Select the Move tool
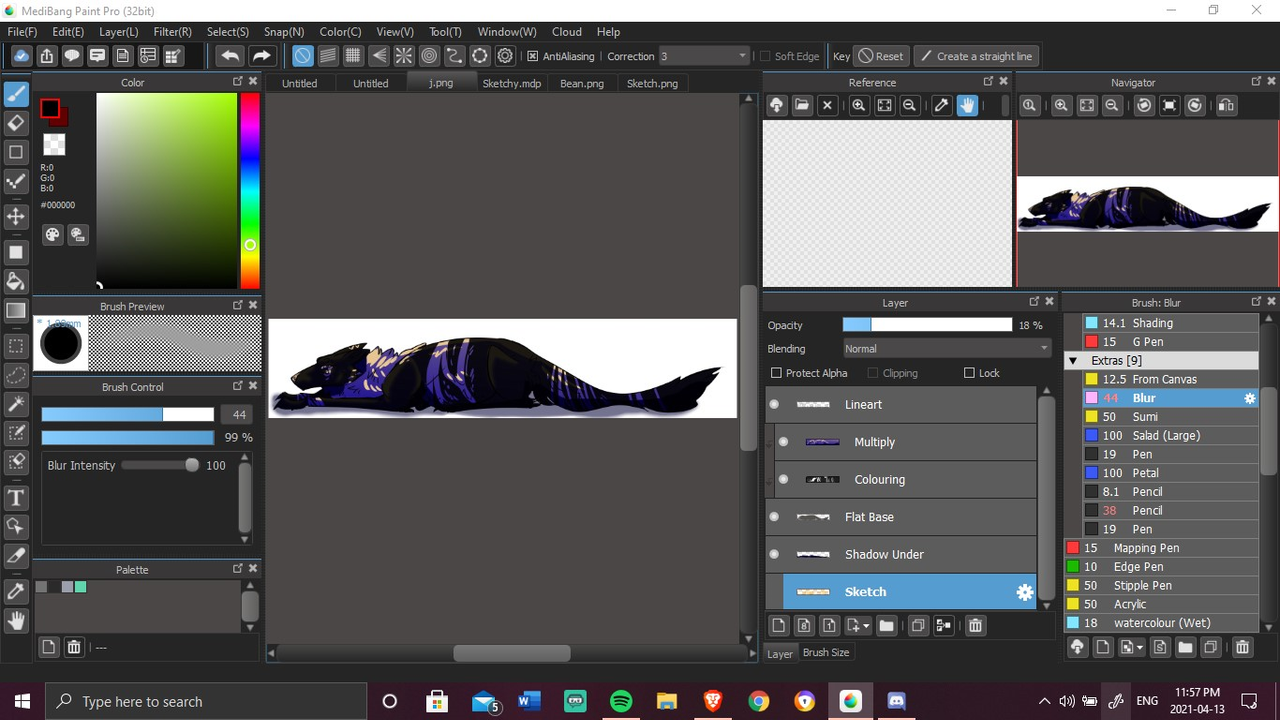 click(x=16, y=217)
